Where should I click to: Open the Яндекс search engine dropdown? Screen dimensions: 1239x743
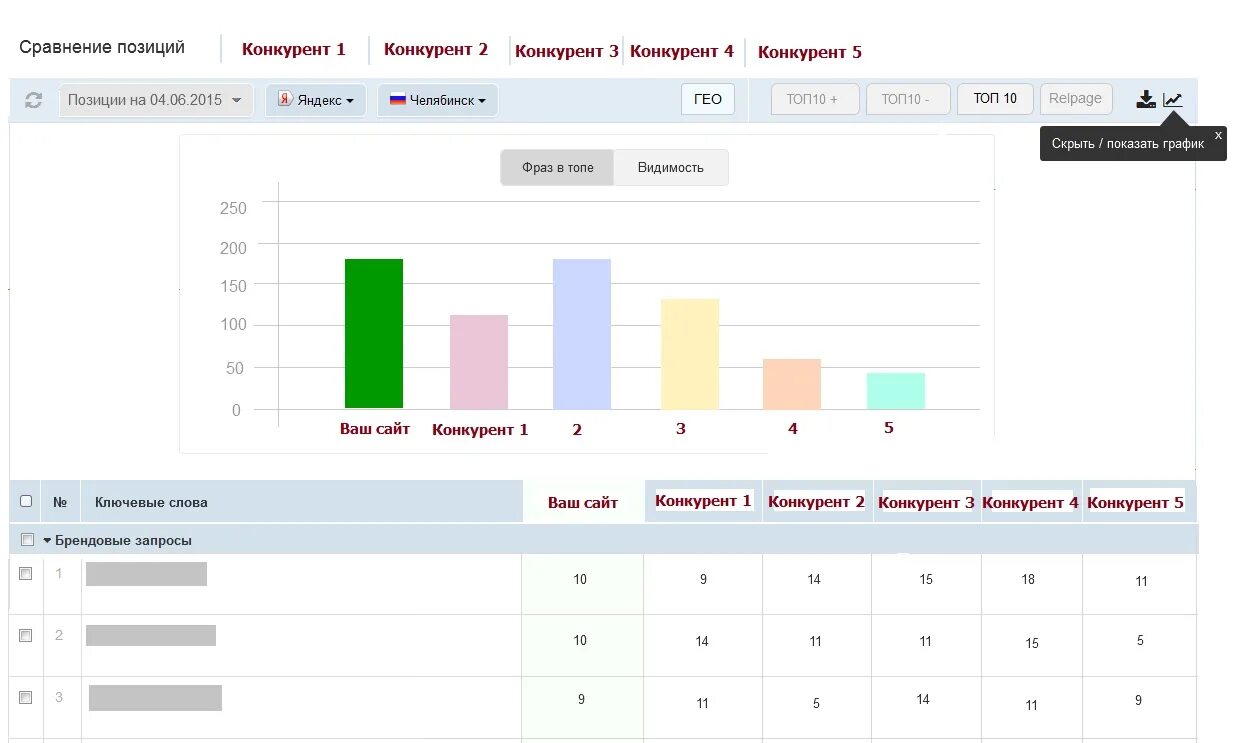coord(315,100)
